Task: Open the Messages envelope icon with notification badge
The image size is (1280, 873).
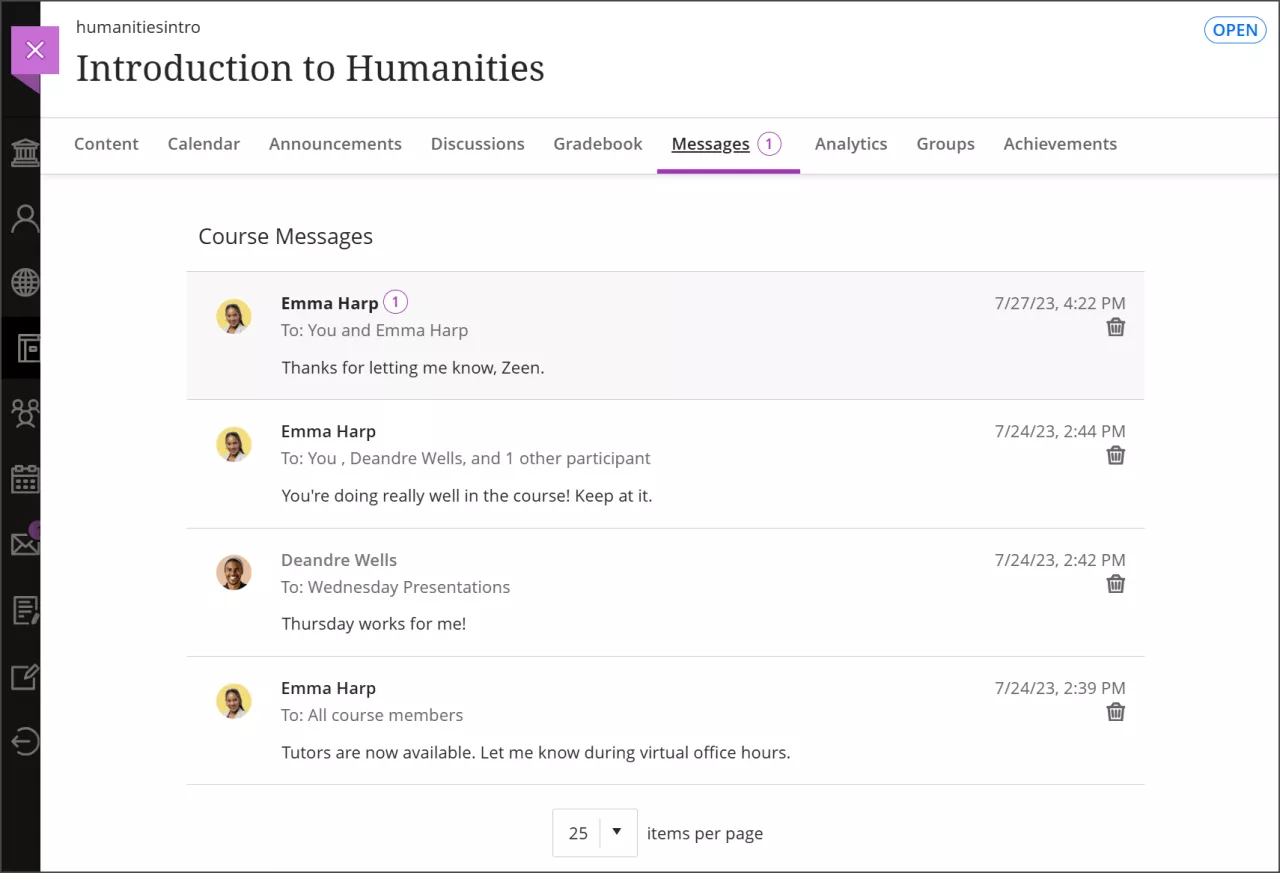Action: tap(24, 543)
